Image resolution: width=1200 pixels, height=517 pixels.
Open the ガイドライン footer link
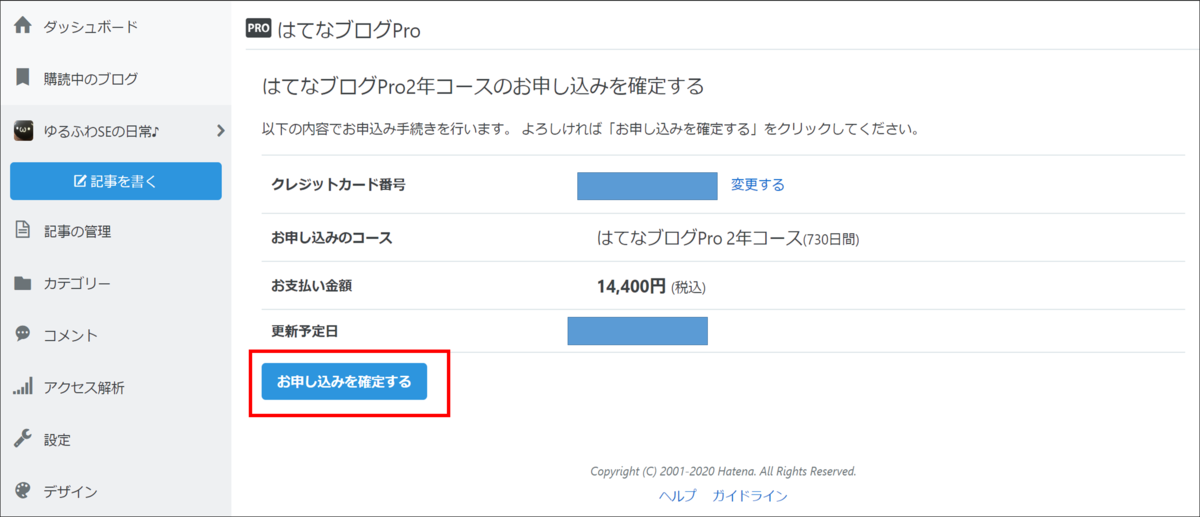click(x=750, y=496)
